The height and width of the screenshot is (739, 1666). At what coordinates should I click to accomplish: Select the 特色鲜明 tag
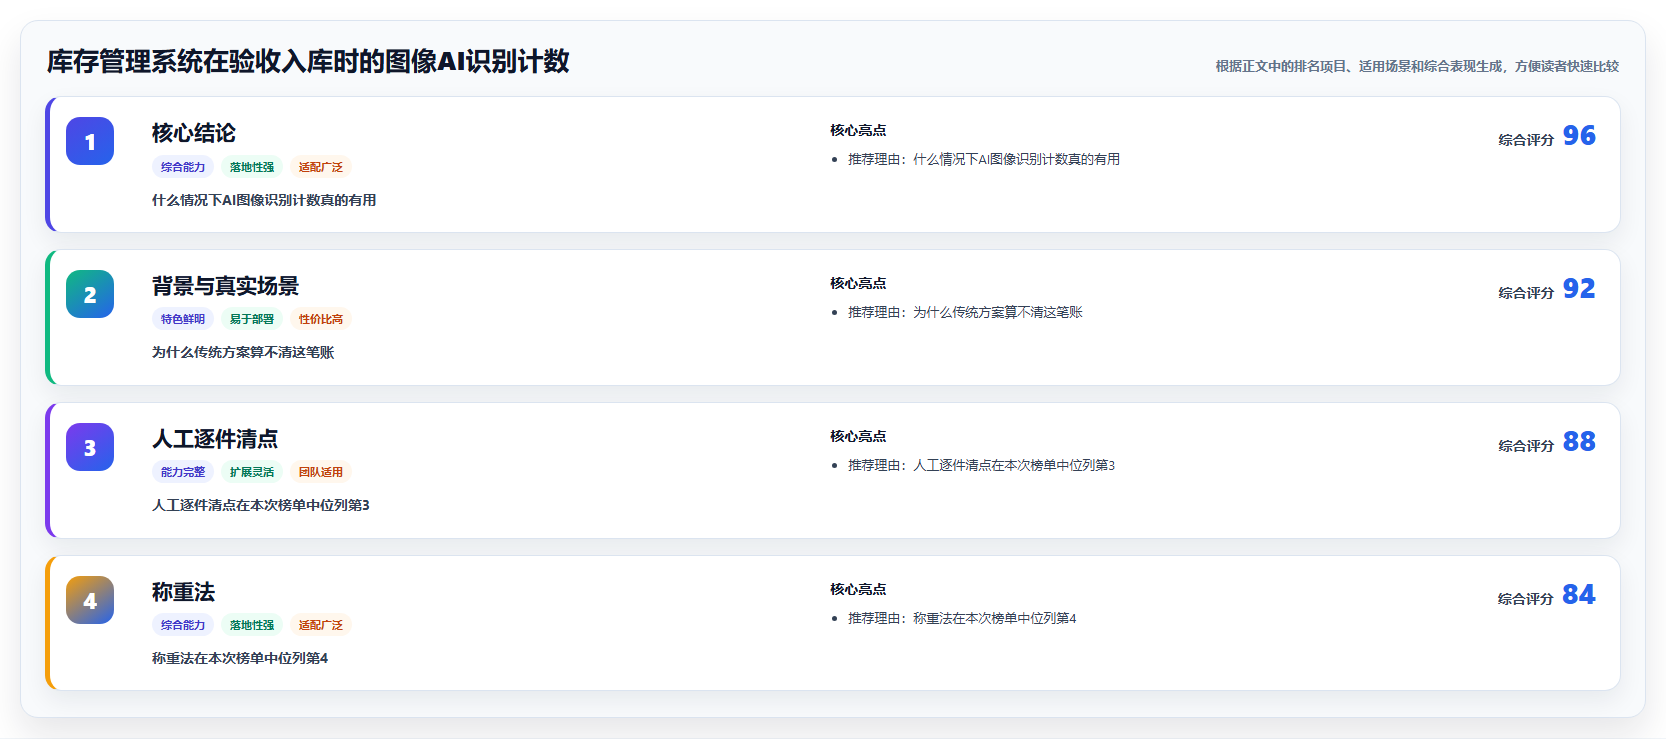click(x=183, y=319)
